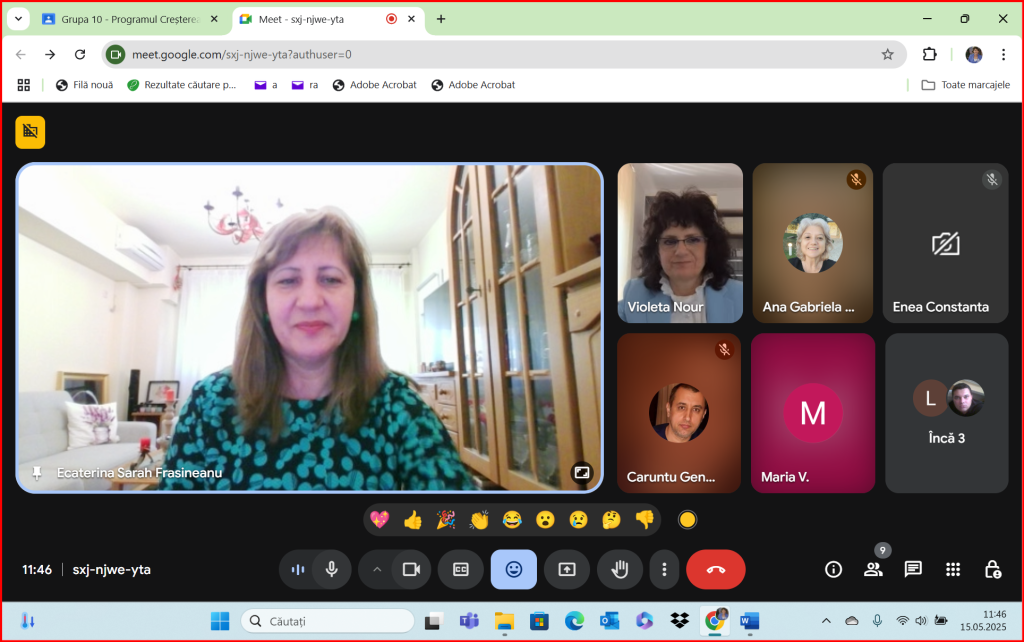The width and height of the screenshot is (1024, 642).
Task: Turn off the camera
Action: point(410,569)
